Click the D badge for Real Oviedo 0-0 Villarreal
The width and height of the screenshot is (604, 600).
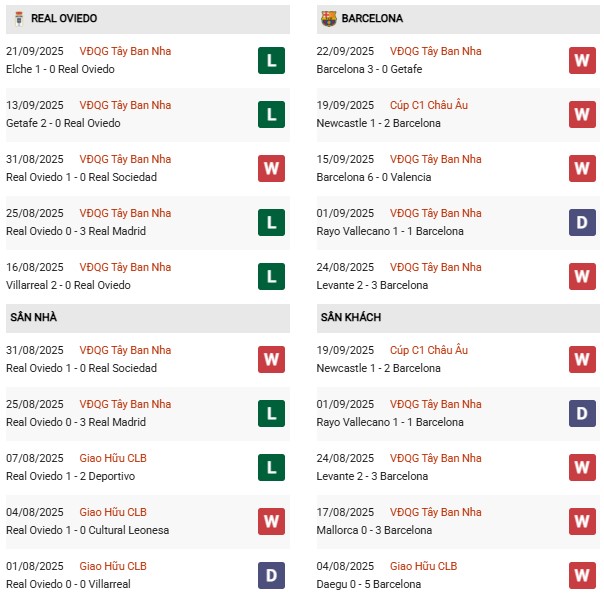pyautogui.click(x=272, y=575)
